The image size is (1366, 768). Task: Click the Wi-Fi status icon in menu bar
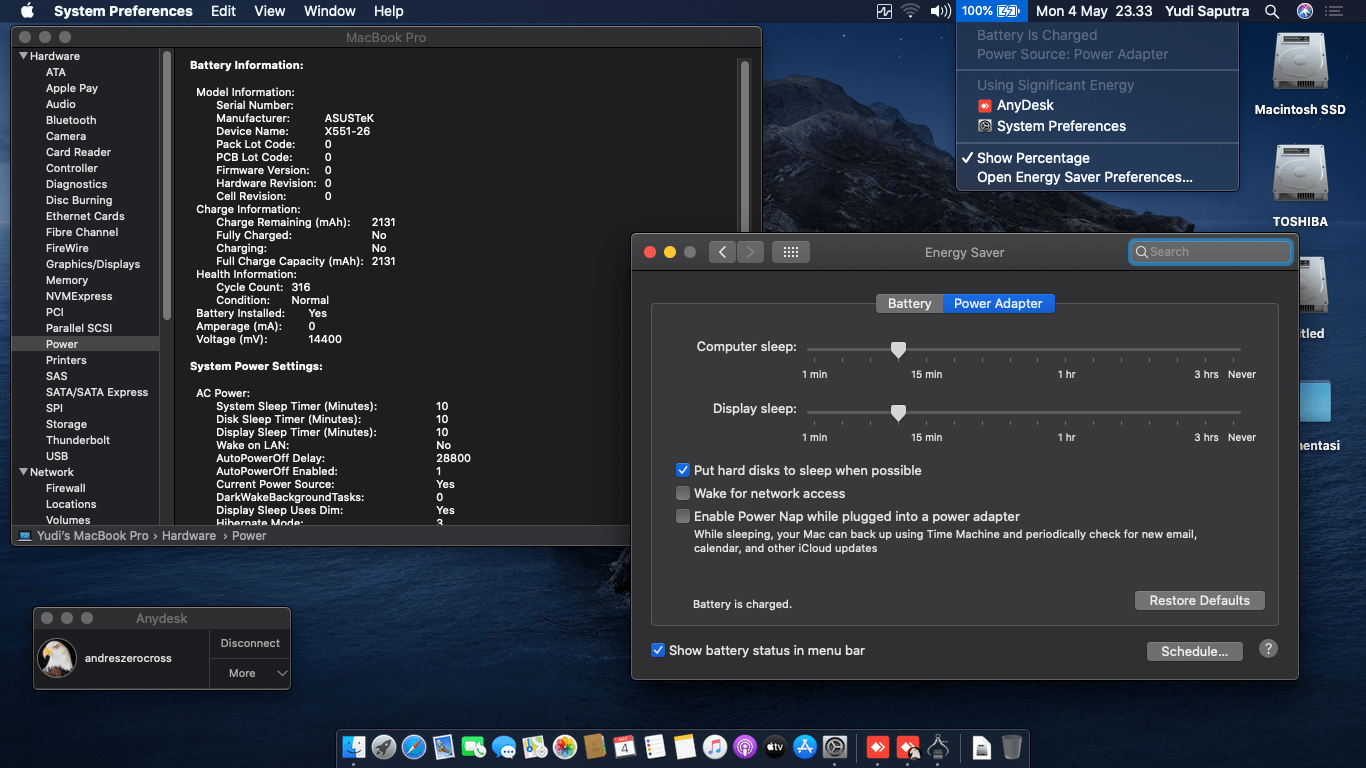pyautogui.click(x=910, y=11)
